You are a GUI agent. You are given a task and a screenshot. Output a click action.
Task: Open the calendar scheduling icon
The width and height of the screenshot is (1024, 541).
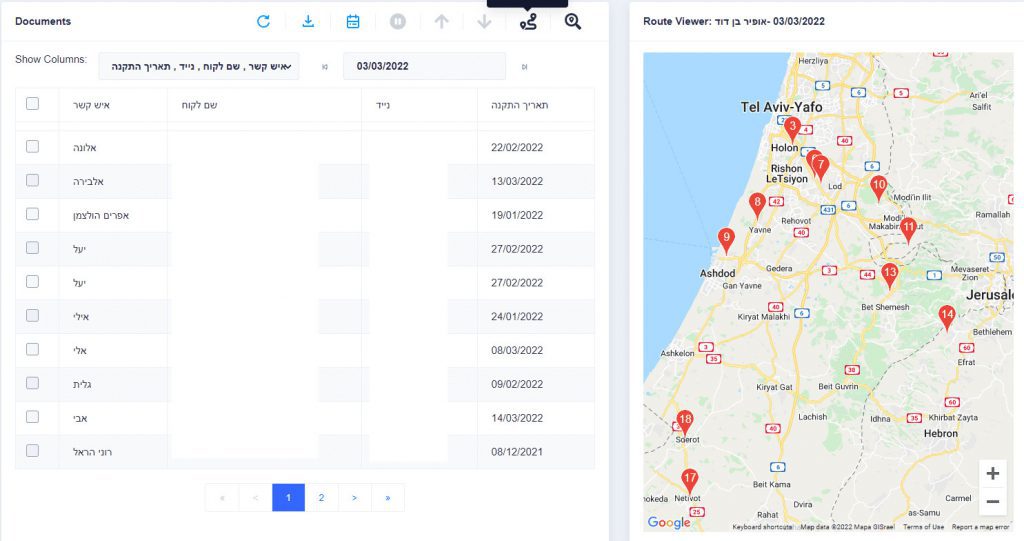tap(353, 21)
